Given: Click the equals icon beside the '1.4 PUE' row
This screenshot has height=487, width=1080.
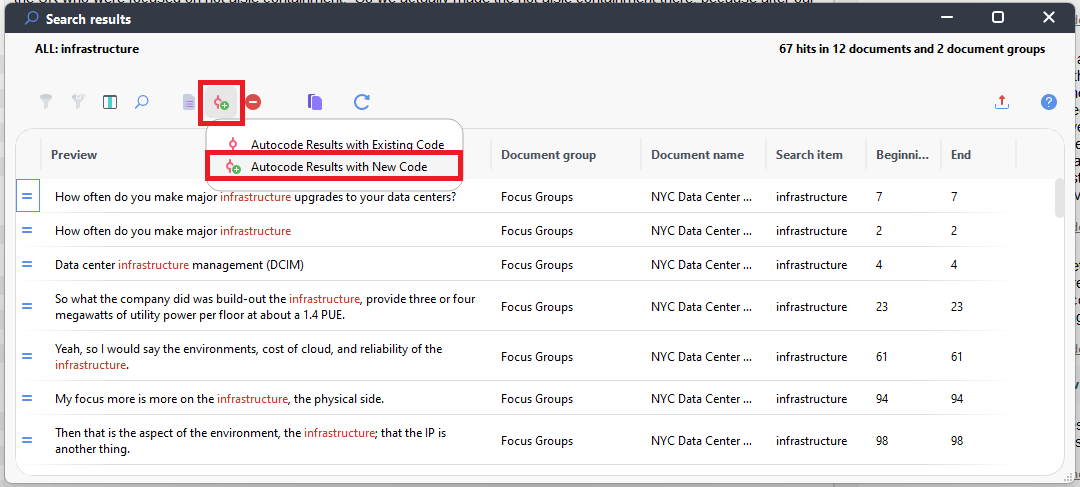Looking at the screenshot, I should [27, 307].
